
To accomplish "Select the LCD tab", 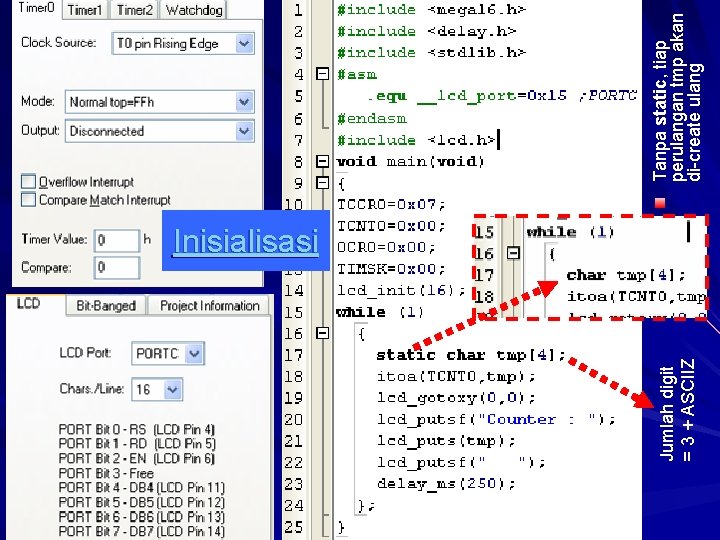I will tap(28, 304).
